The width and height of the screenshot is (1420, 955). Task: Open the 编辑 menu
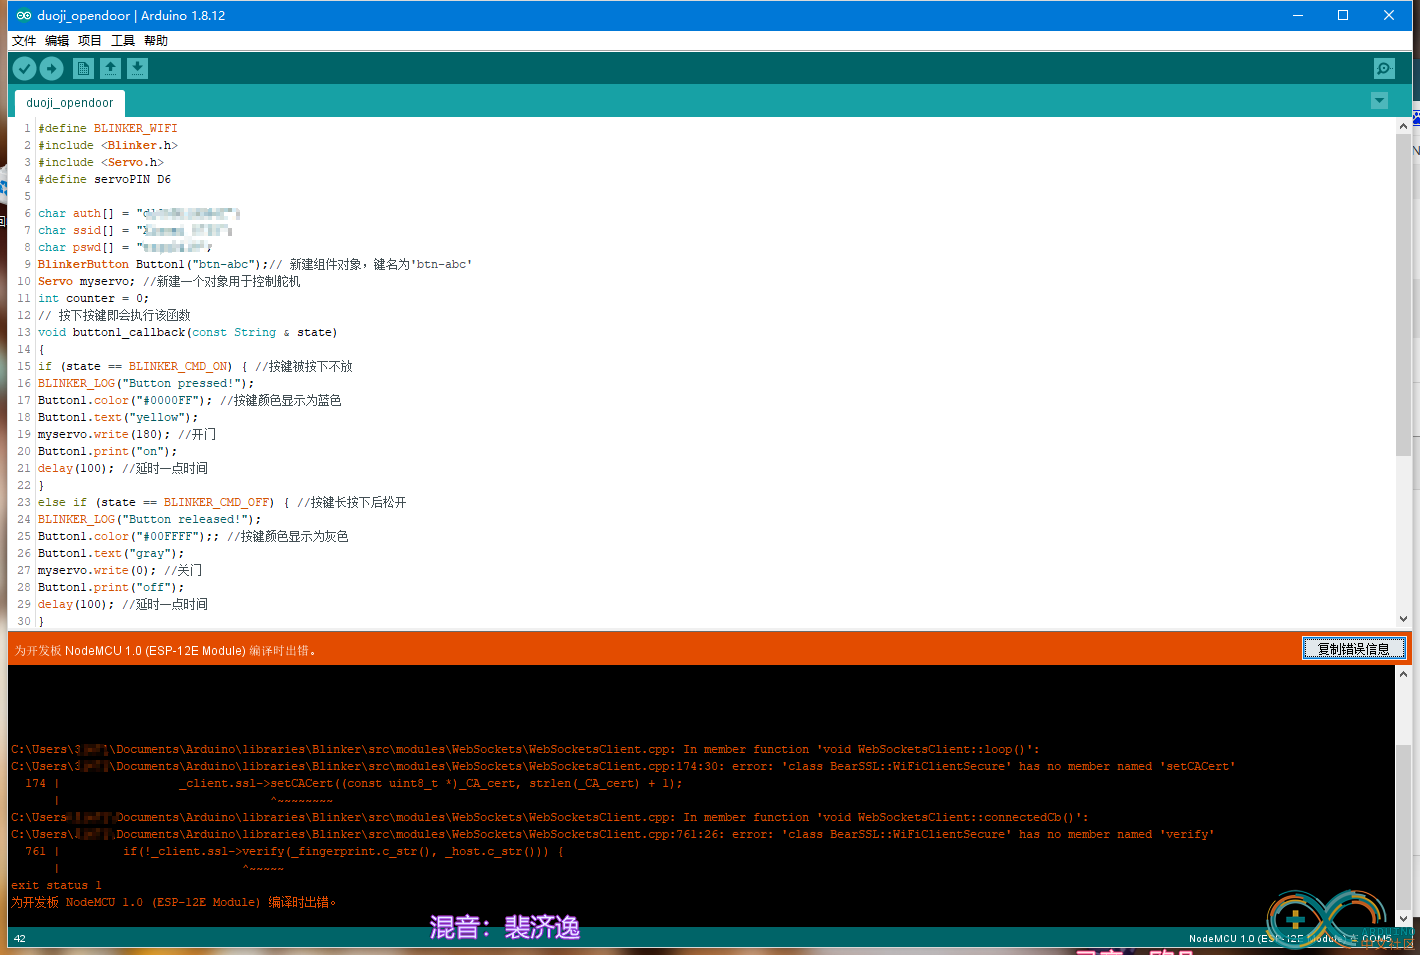coord(57,41)
